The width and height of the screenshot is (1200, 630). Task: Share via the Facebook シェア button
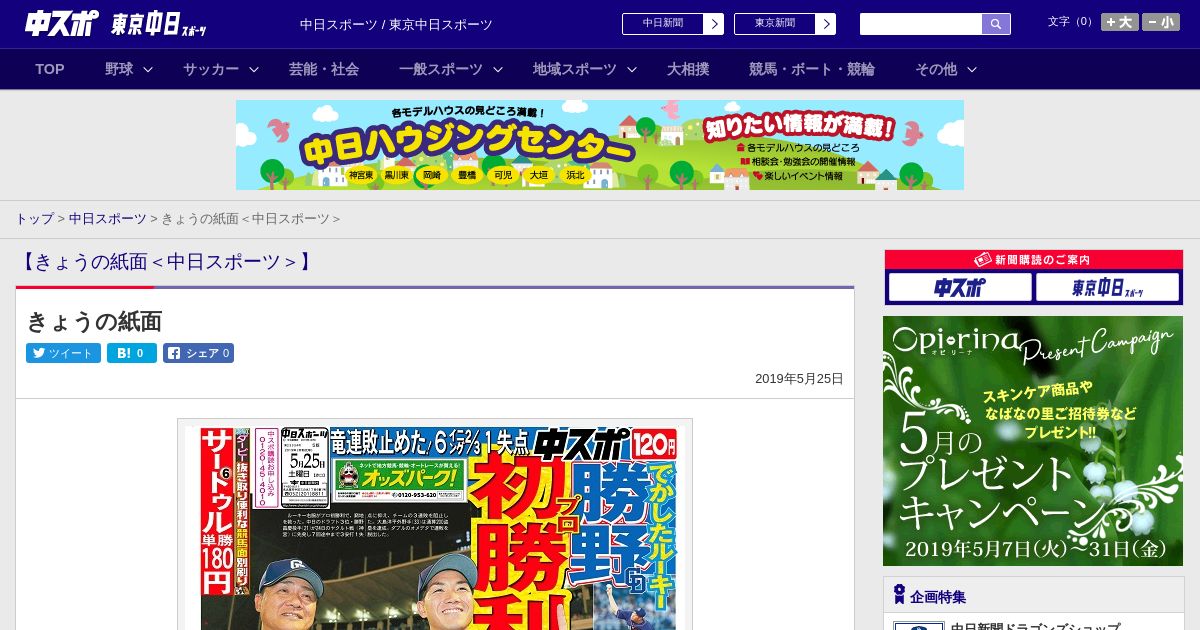pyautogui.click(x=198, y=353)
